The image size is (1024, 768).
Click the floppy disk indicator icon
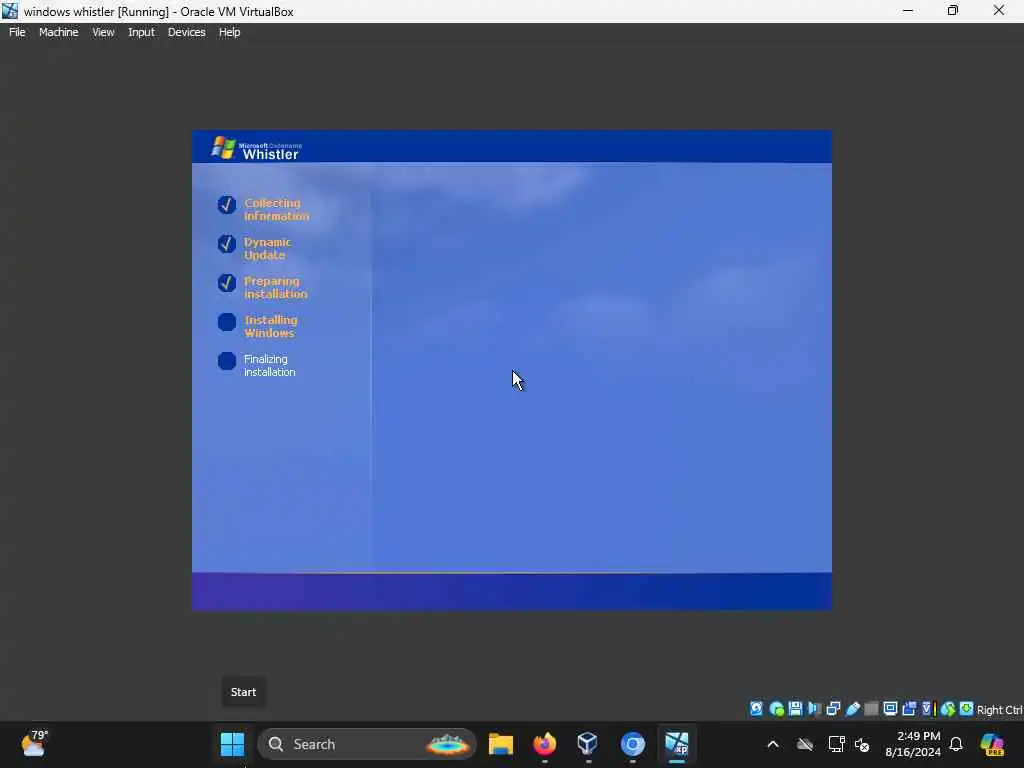coord(795,709)
